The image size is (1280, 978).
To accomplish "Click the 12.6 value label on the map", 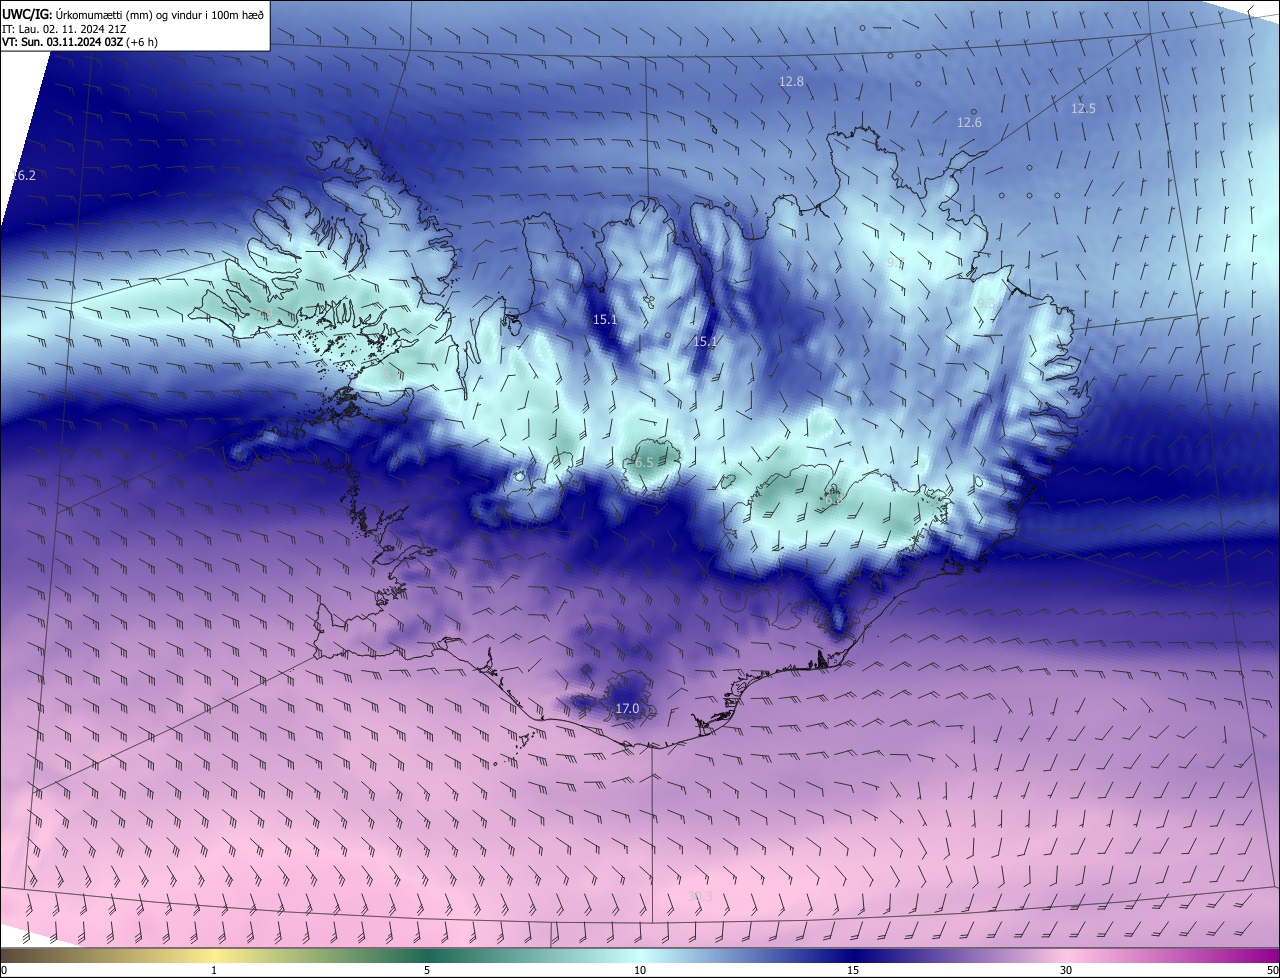I will click(x=969, y=123).
